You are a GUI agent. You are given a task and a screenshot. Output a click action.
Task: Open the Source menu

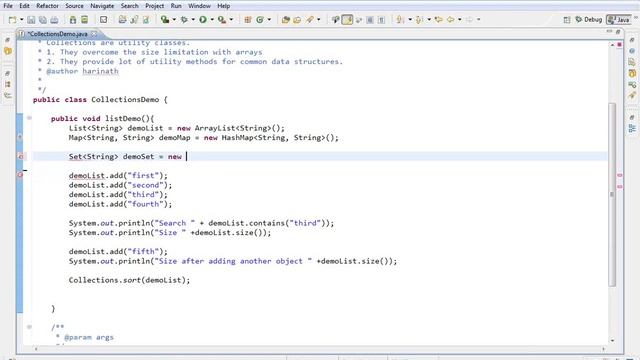(x=74, y=6)
